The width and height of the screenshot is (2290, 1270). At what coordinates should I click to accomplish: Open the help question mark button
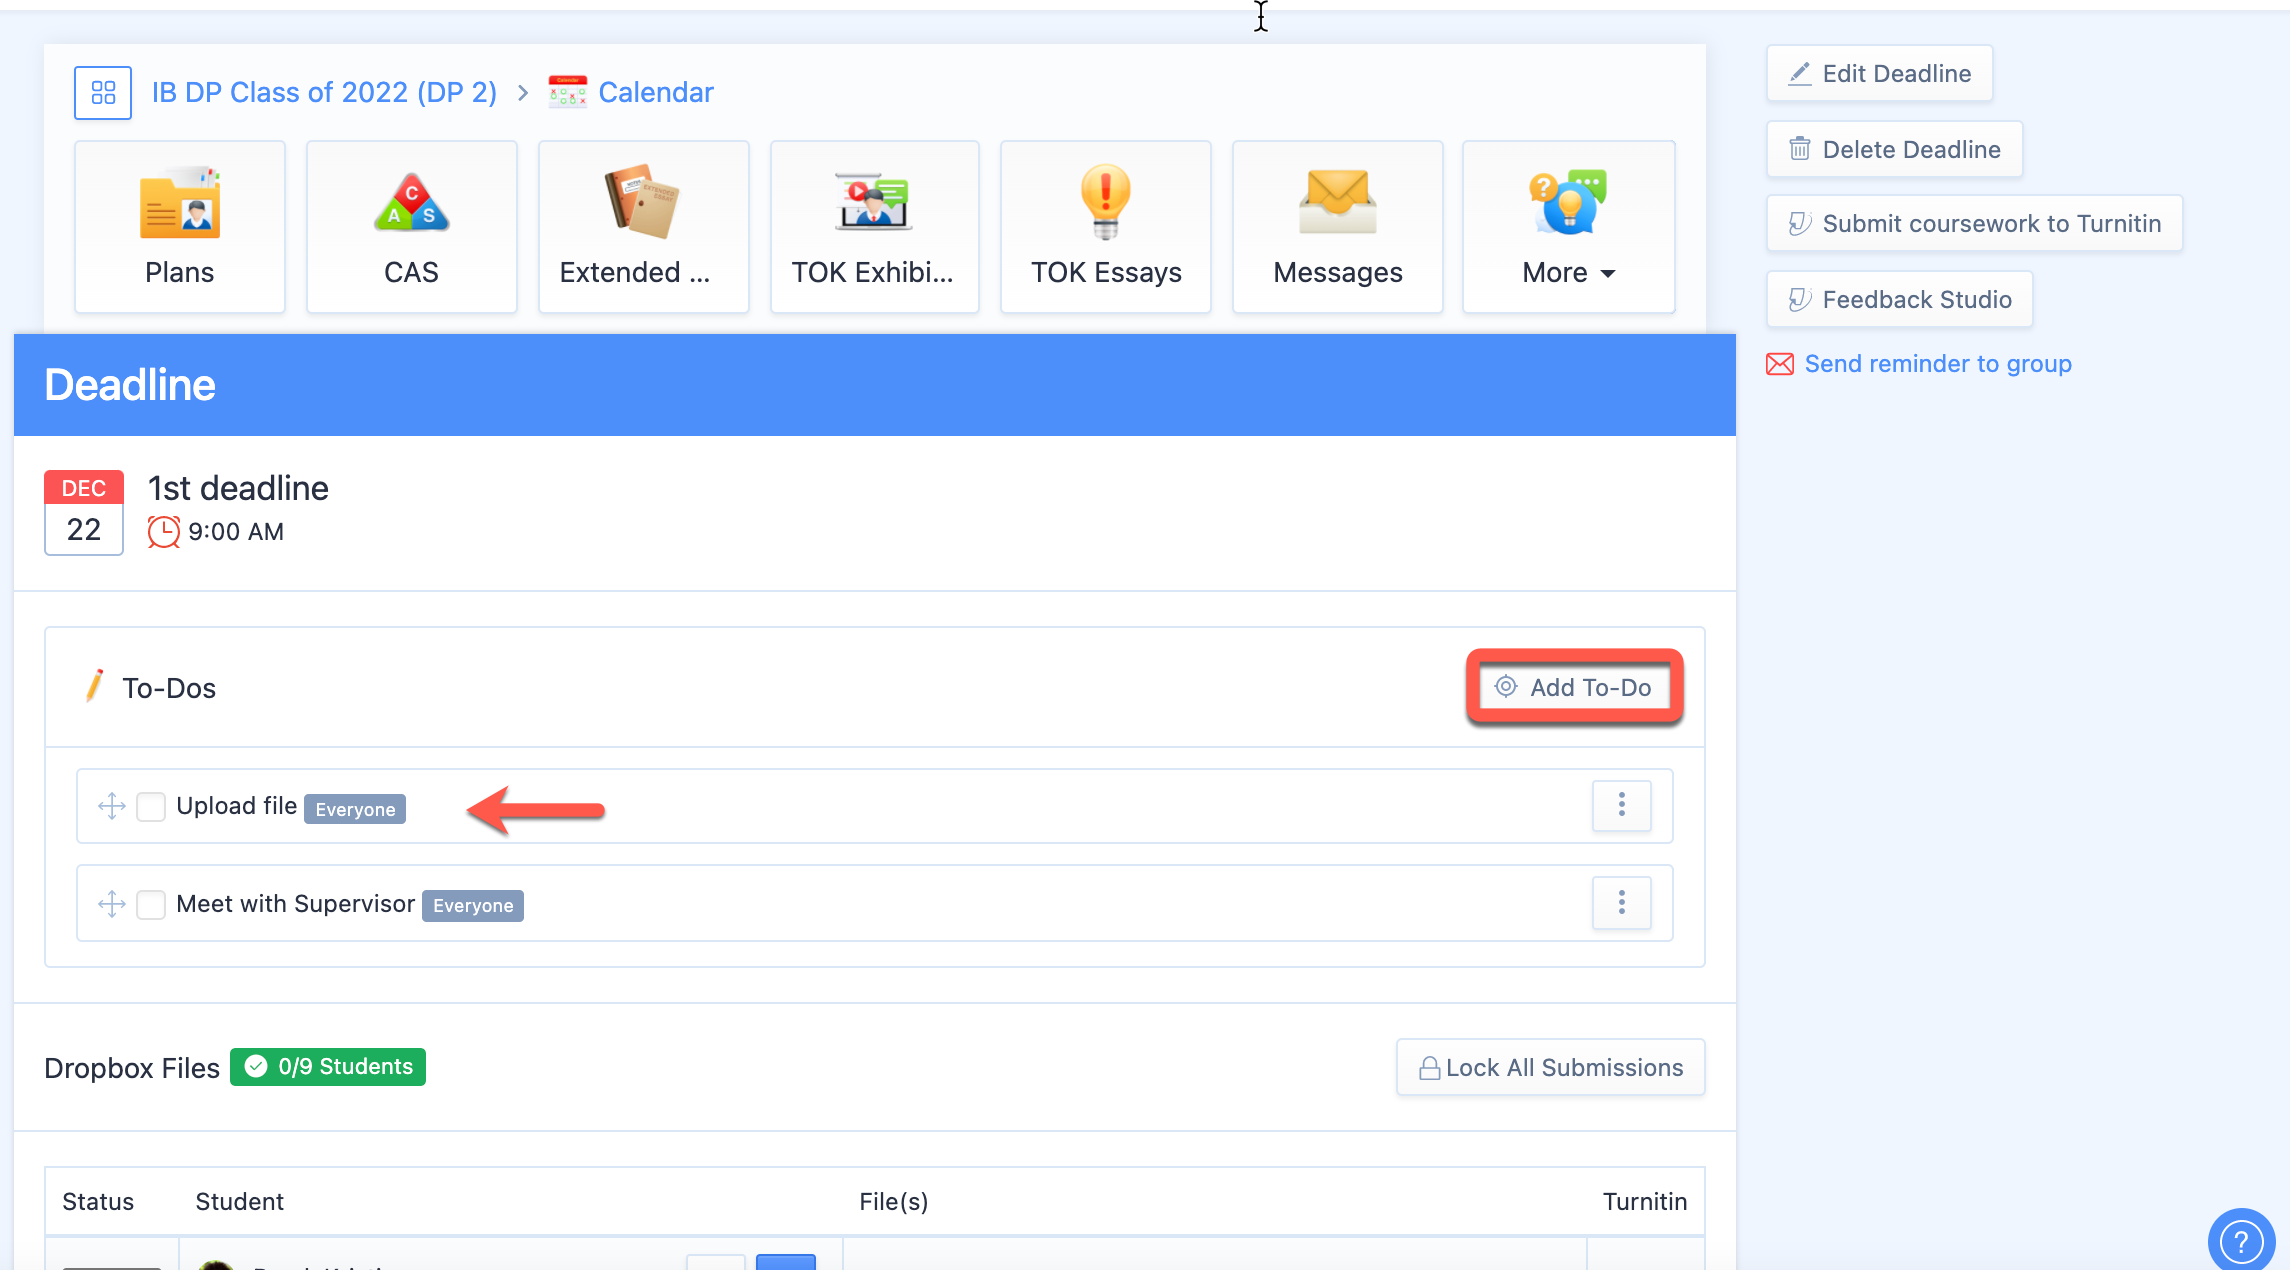click(2242, 1241)
